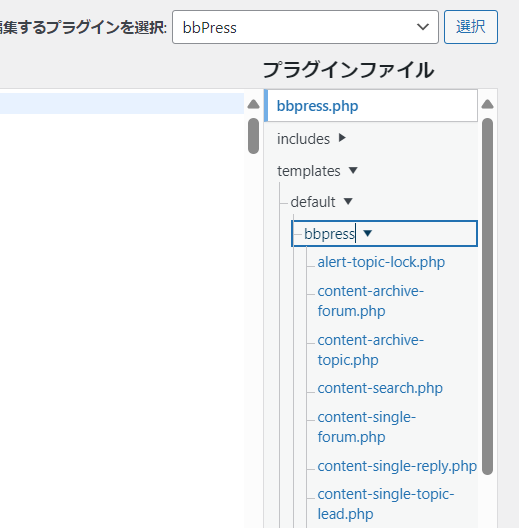Click the プラグインファイル heading

tap(348, 70)
